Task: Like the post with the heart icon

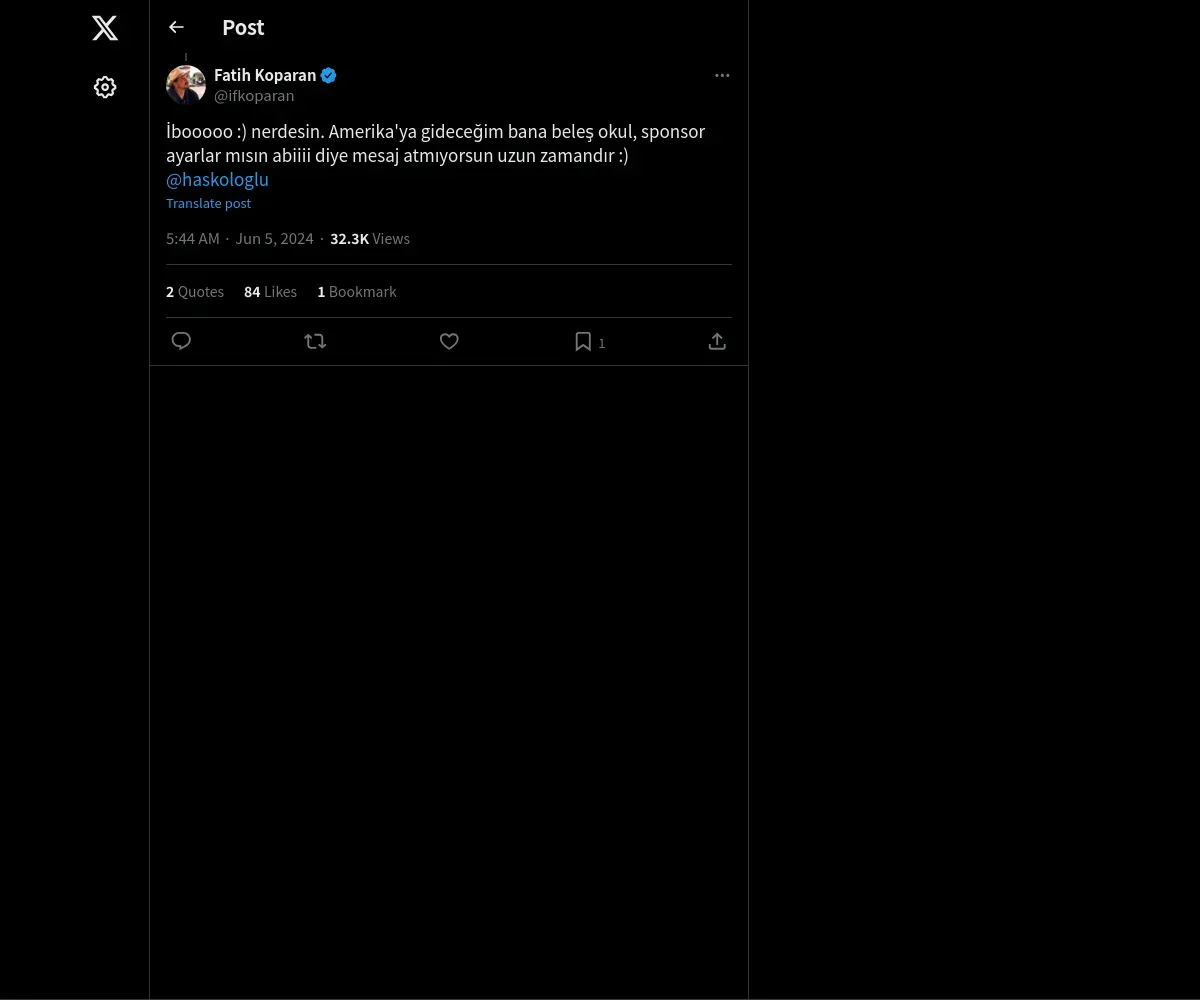Action: (449, 342)
